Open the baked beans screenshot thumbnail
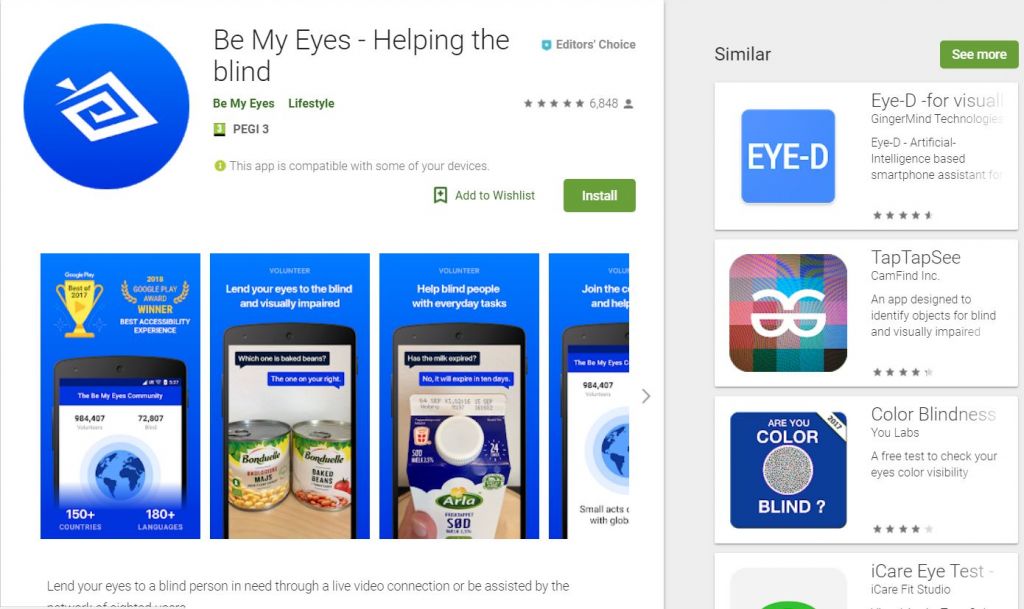 289,396
